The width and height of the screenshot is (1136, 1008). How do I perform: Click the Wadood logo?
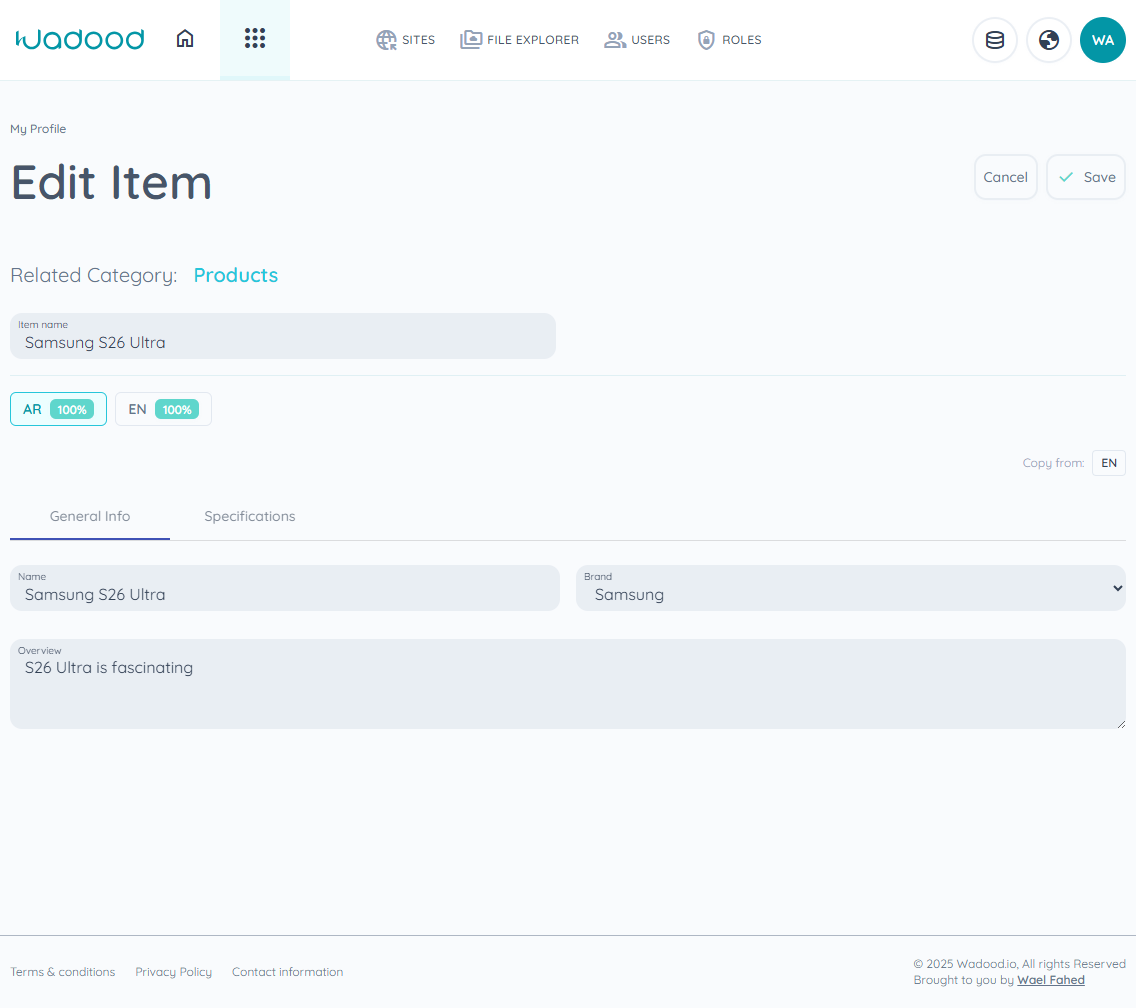80,39
